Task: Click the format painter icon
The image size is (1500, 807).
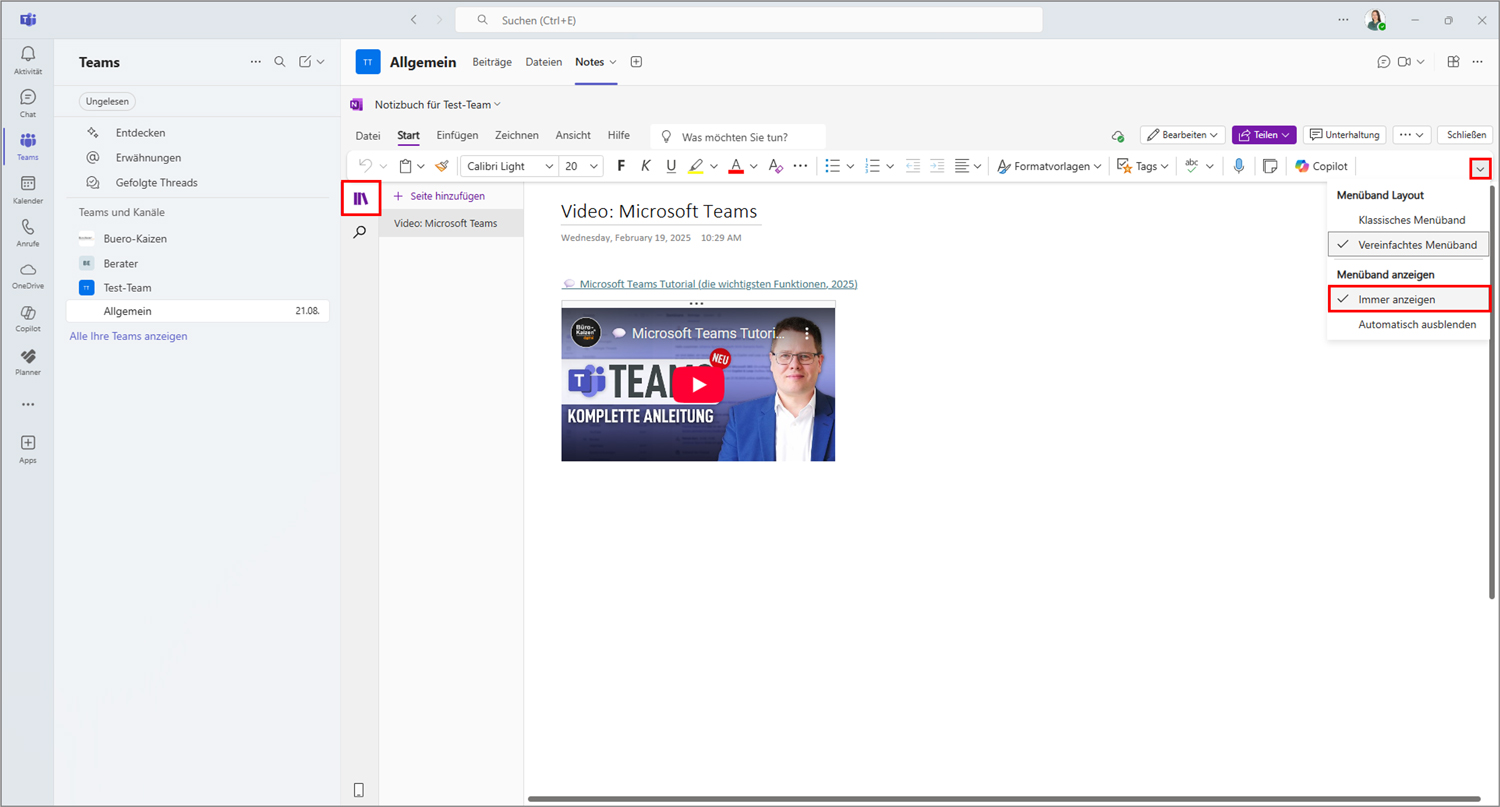Action: (x=441, y=166)
